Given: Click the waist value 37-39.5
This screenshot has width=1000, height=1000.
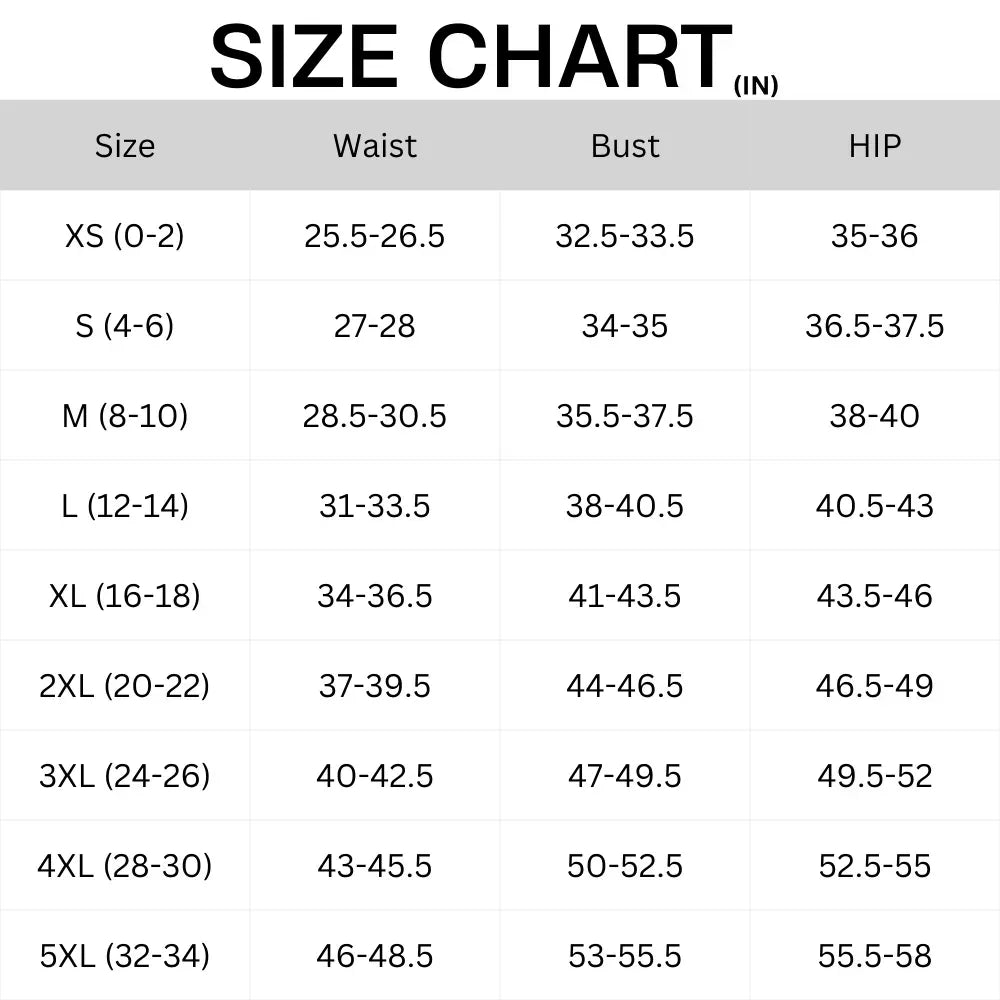Looking at the screenshot, I should (375, 686).
